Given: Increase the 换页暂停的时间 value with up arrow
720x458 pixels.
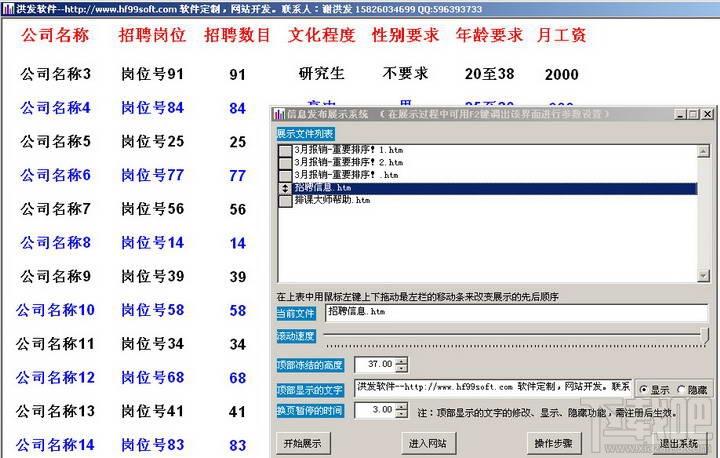Looking at the screenshot, I should point(401,406).
